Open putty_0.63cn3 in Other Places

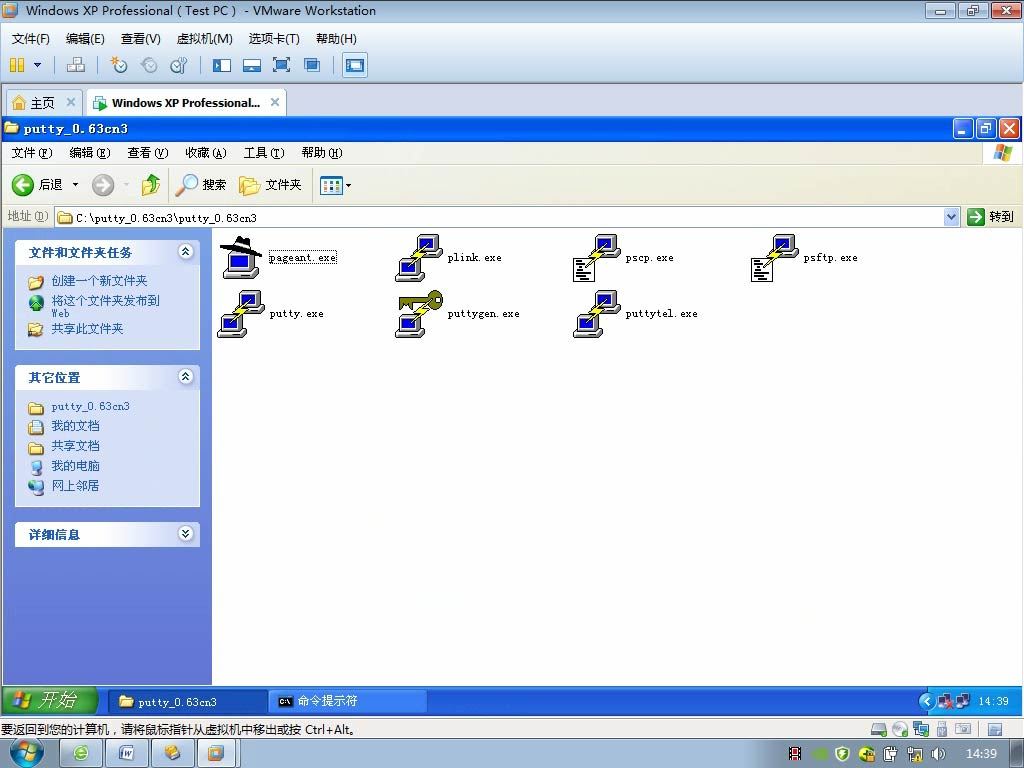(x=90, y=406)
